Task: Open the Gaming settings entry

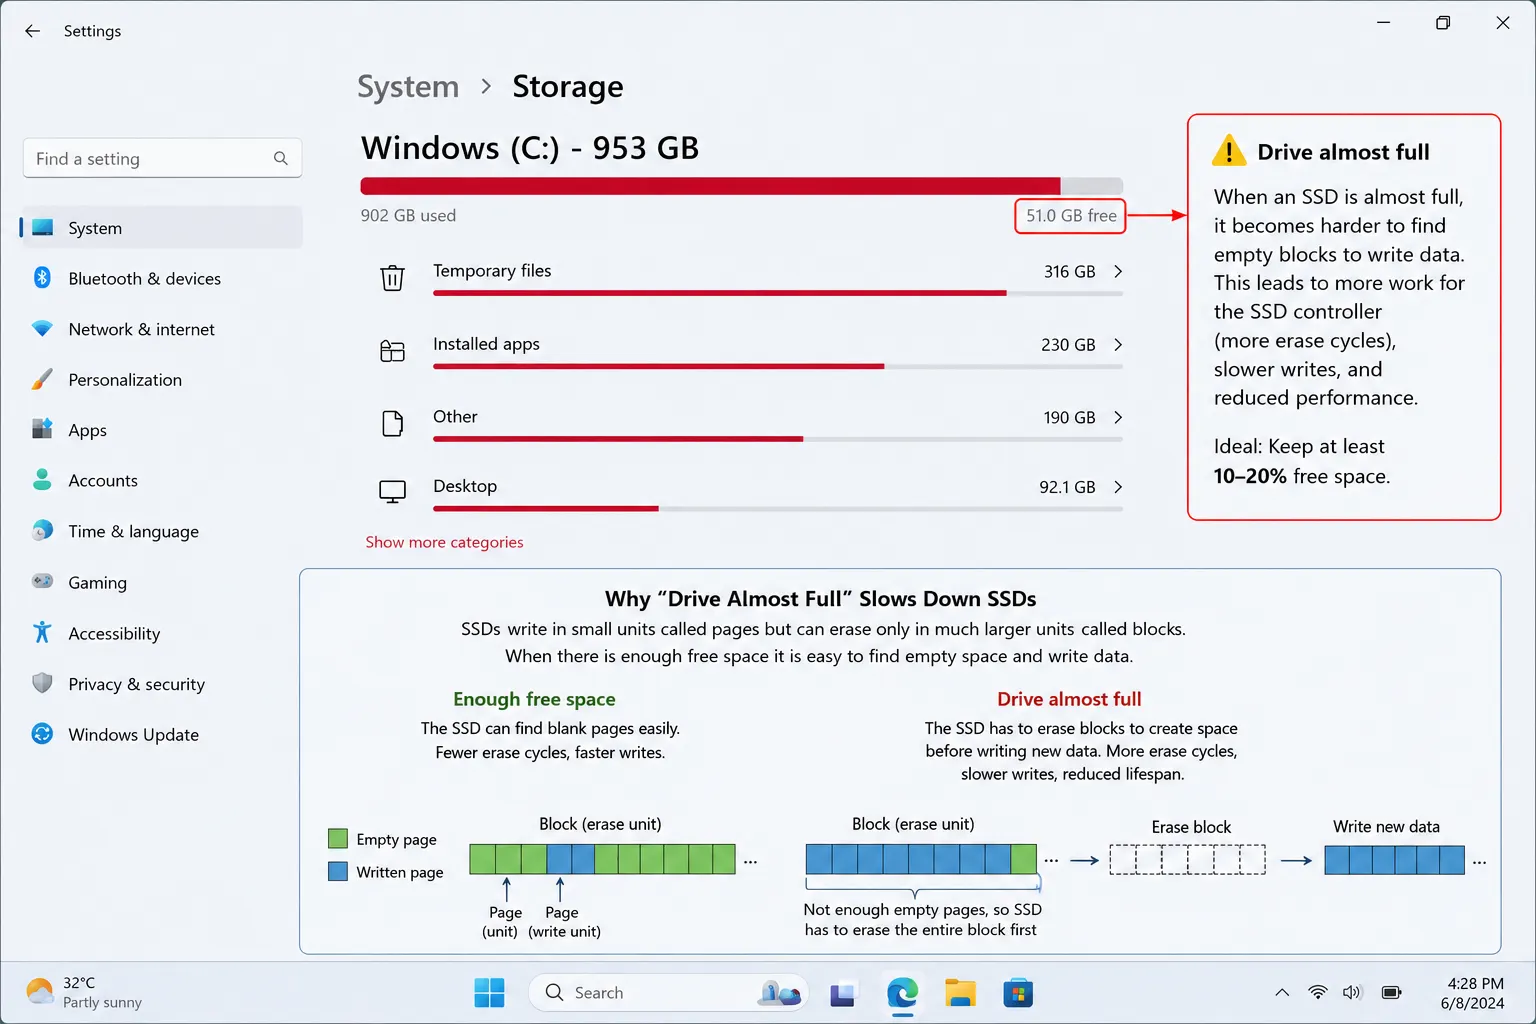Action: tap(161, 582)
